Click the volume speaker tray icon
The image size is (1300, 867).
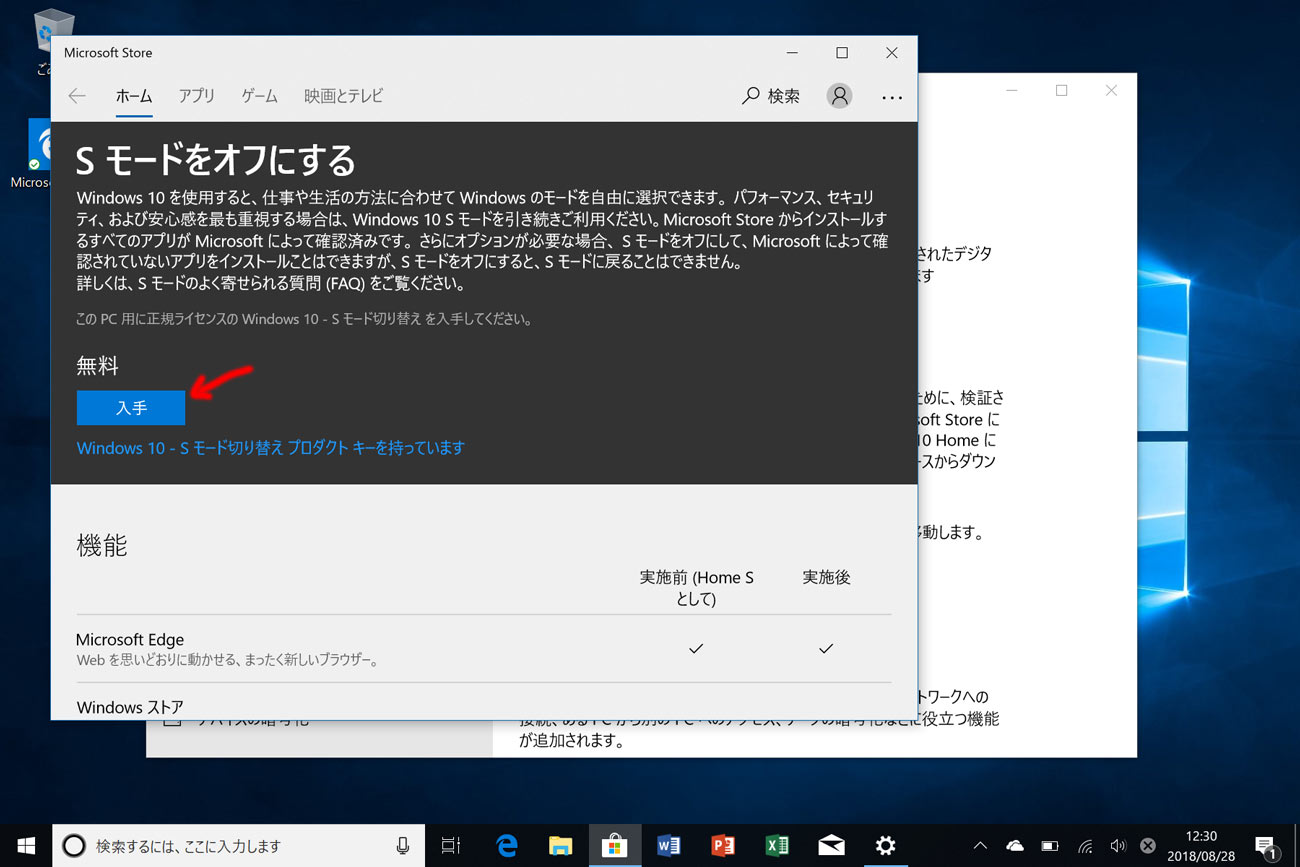coord(1118,846)
